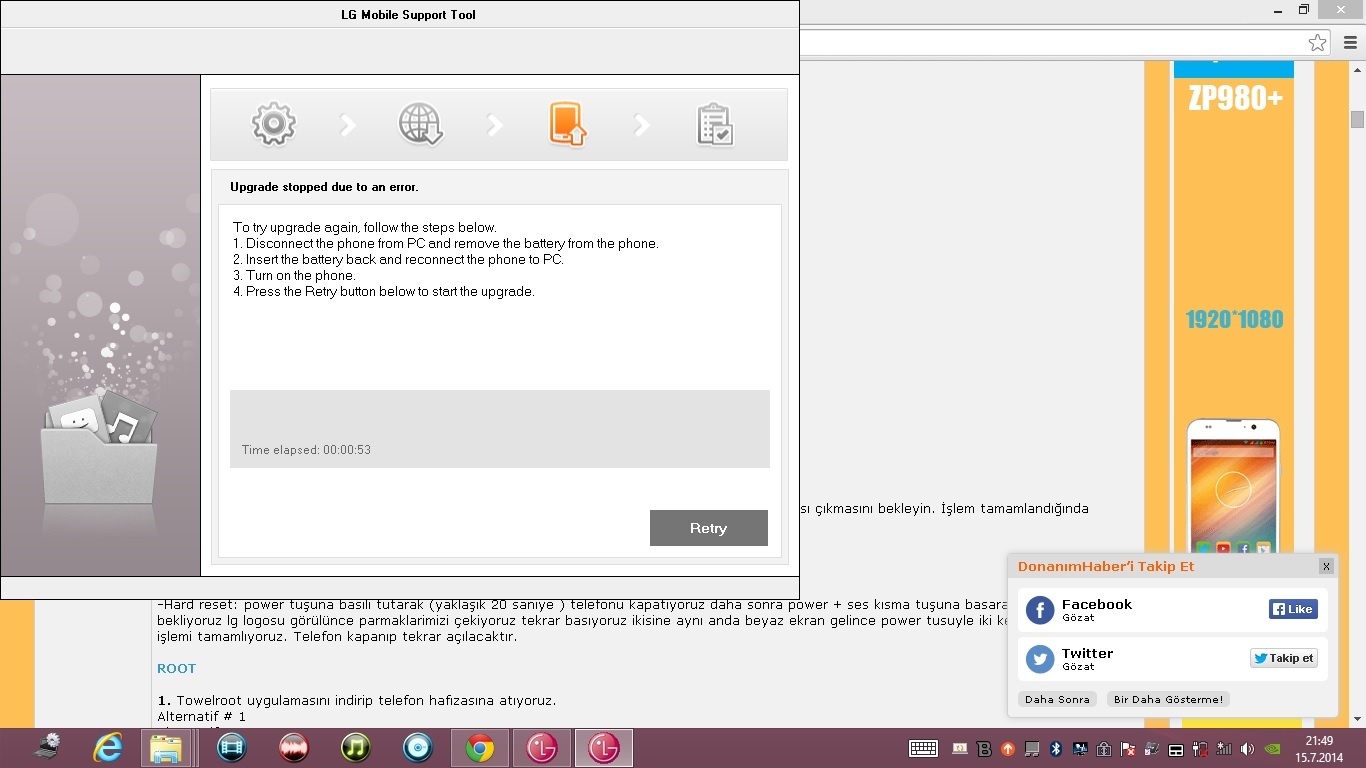The height and width of the screenshot is (768, 1366).
Task: Click Bir Daha Gösterme! button
Action: (1168, 699)
